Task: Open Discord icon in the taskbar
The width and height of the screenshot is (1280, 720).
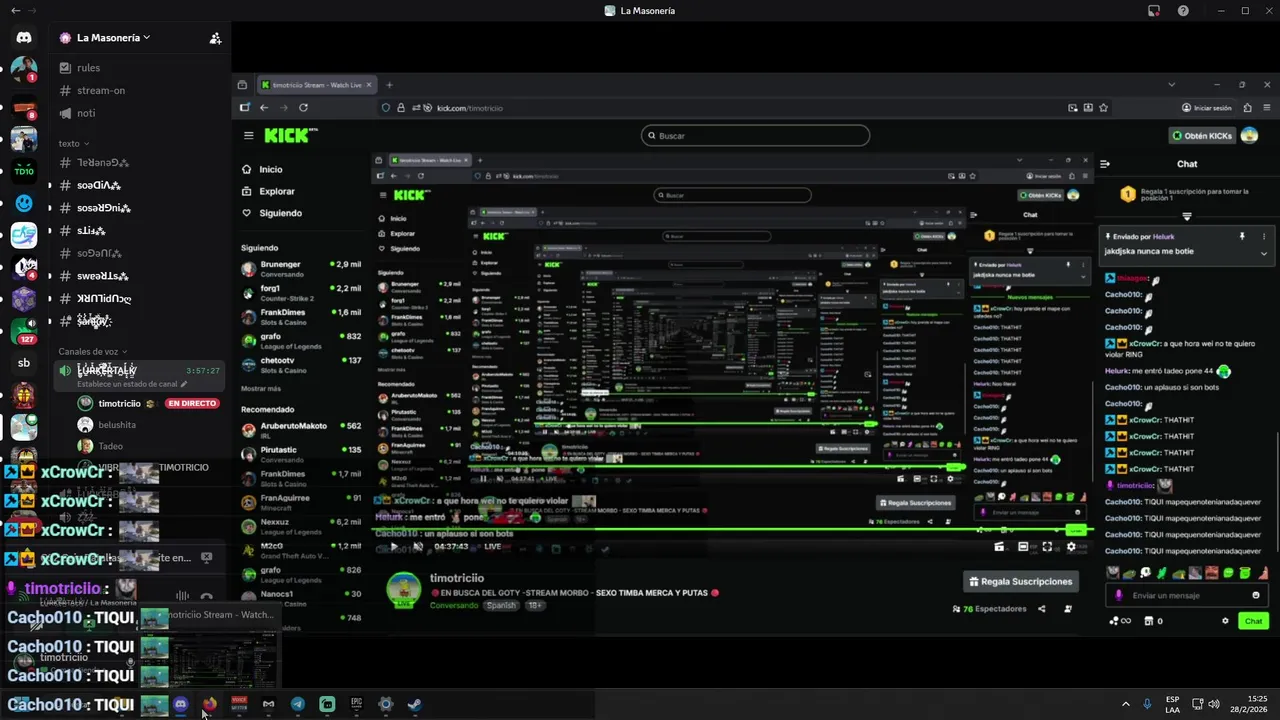Action: (180, 704)
